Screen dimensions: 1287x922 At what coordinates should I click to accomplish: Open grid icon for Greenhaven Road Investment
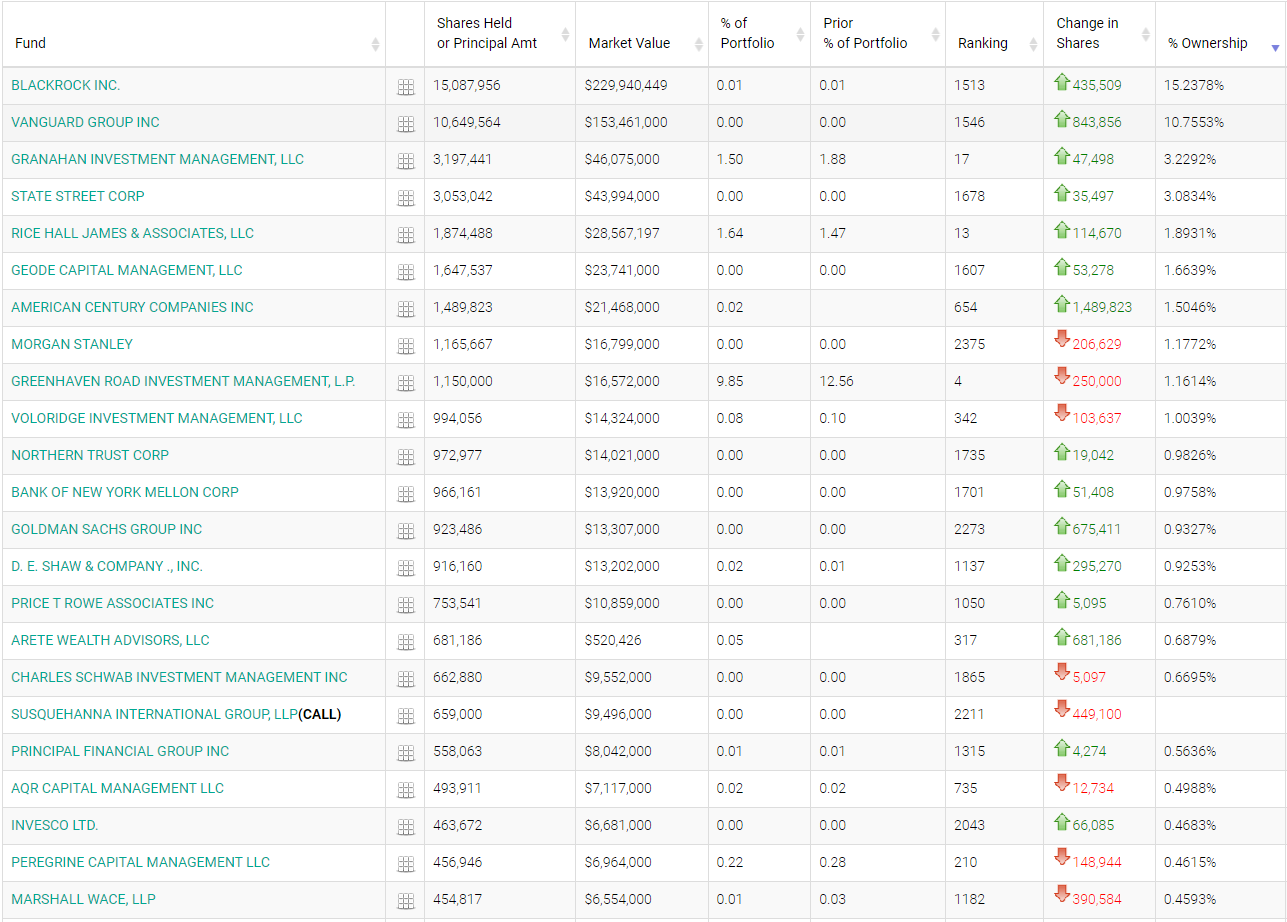pos(405,384)
